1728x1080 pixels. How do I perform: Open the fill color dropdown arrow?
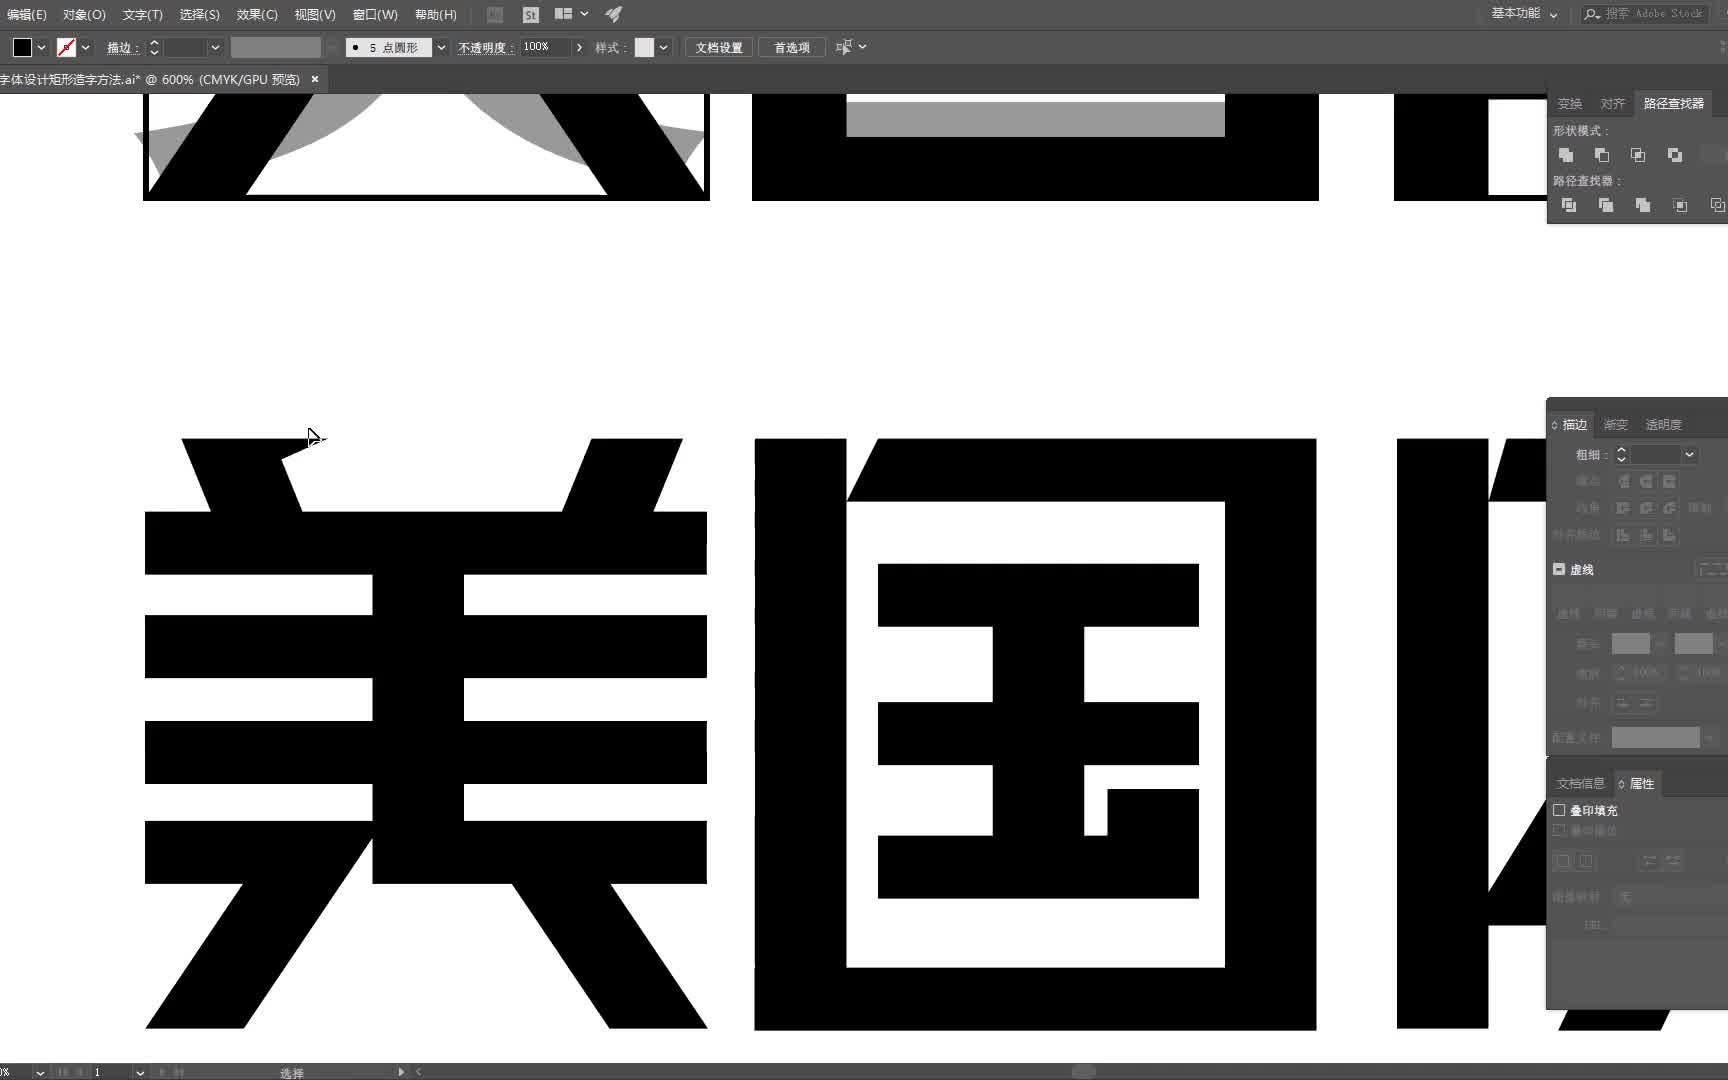click(41, 47)
